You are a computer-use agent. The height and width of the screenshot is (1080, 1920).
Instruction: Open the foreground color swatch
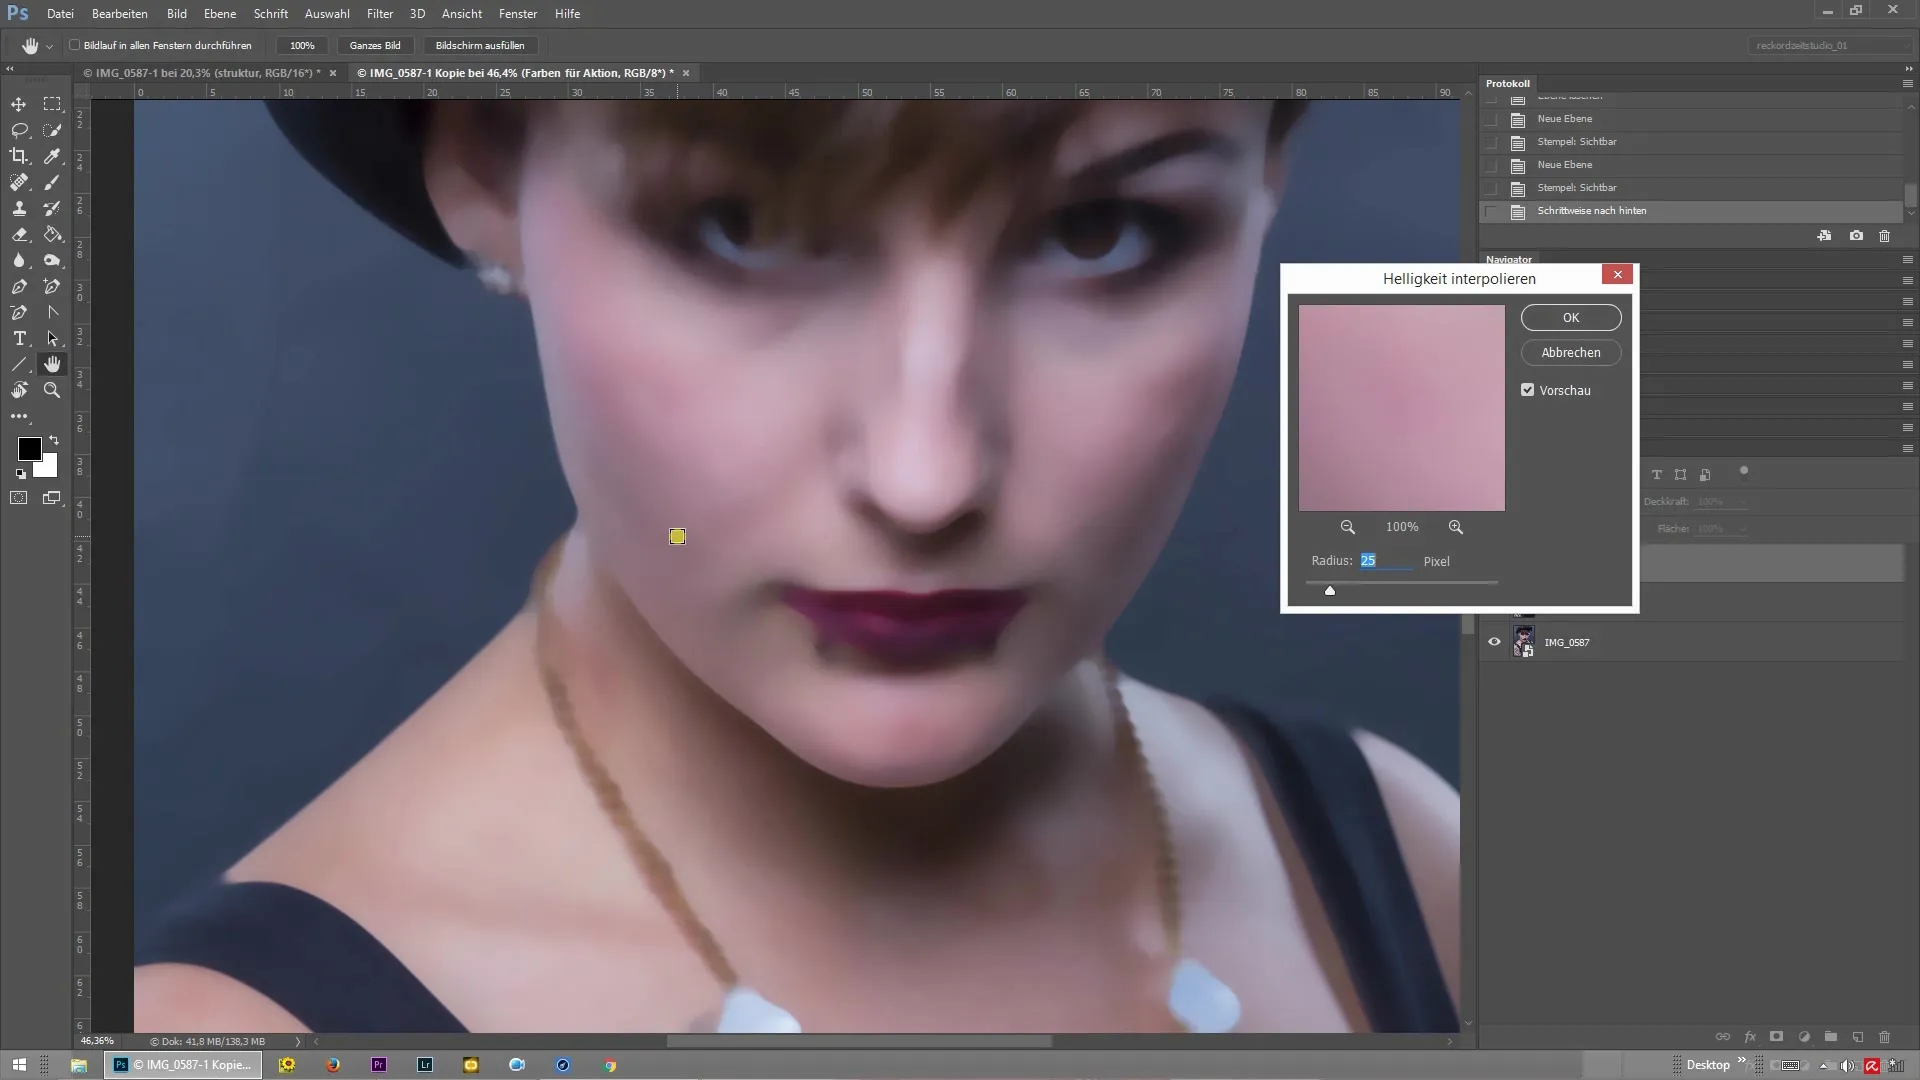pyautogui.click(x=29, y=449)
